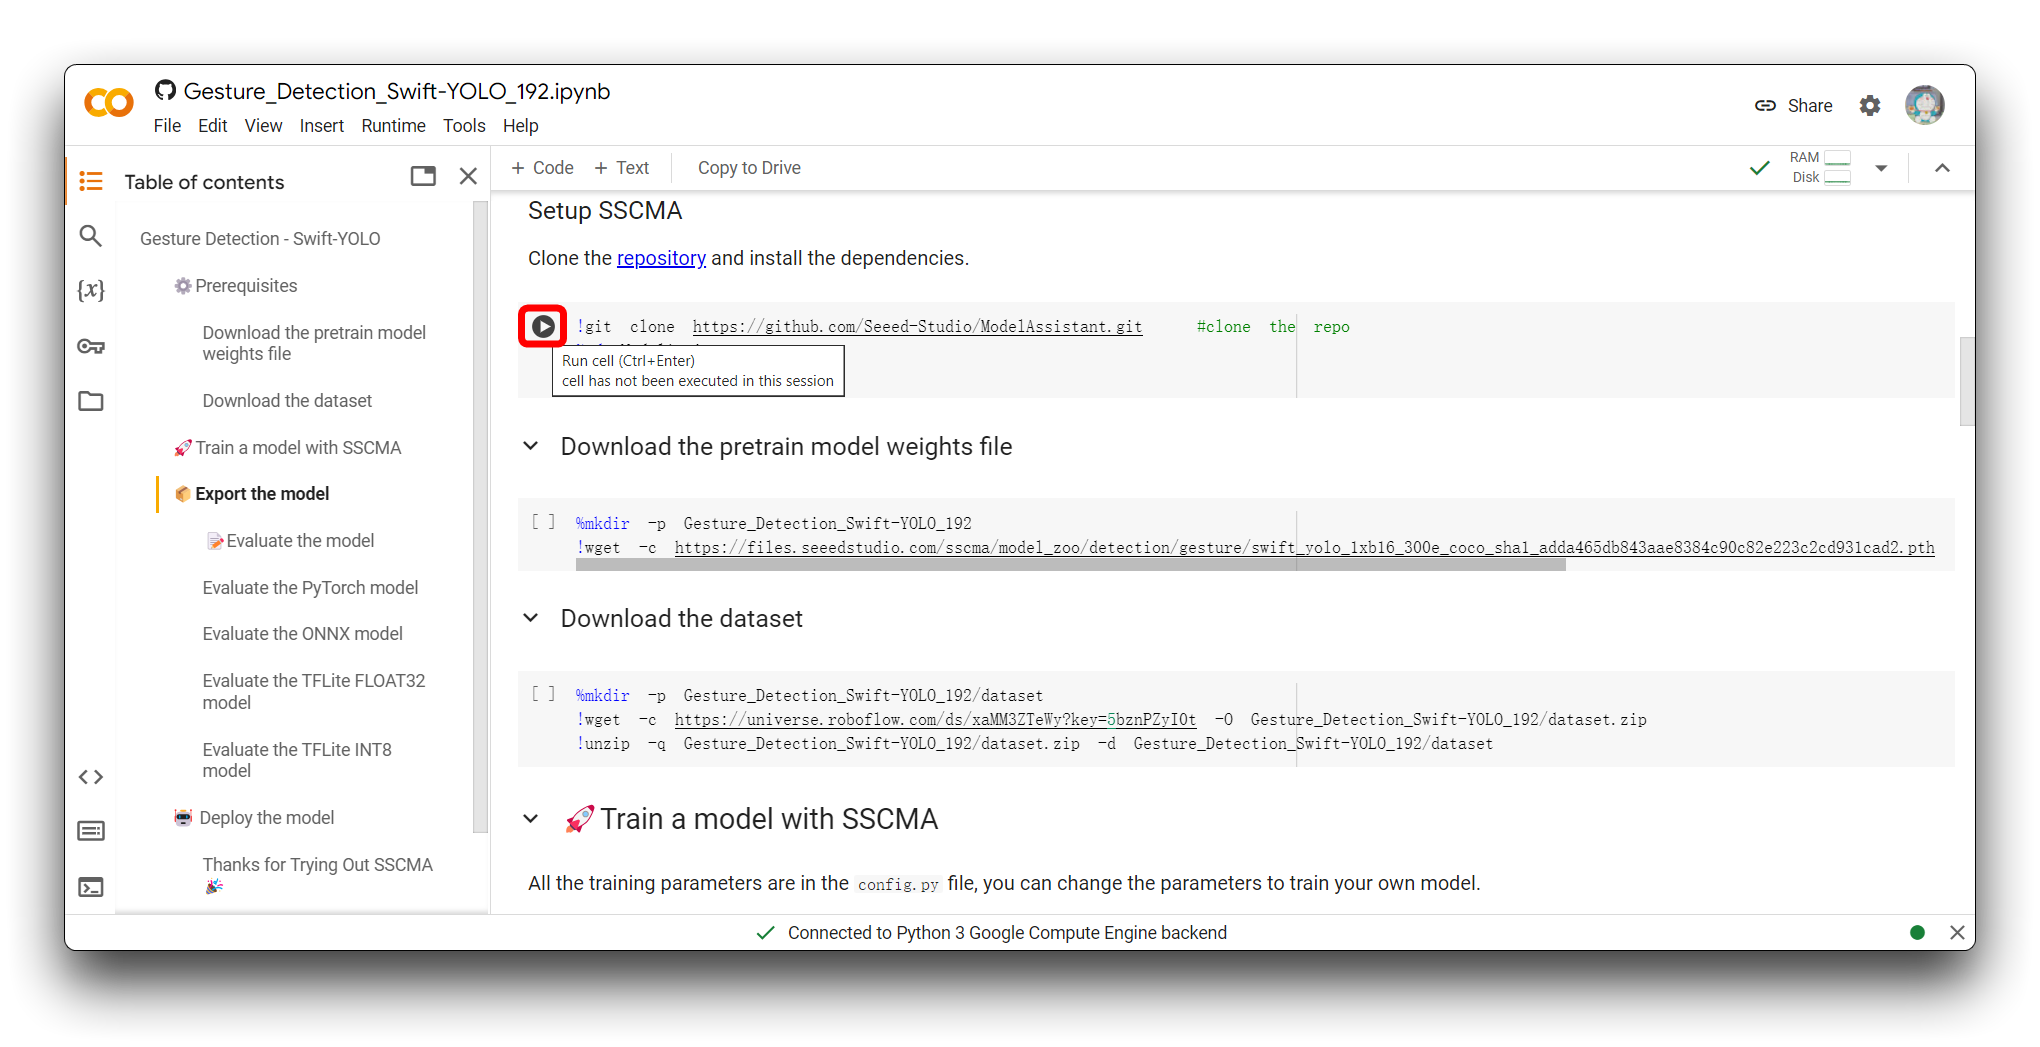Screen dimensions: 2040x1047
Task: Jump to Thanks for Trying Out SSCMA
Action: pos(317,874)
